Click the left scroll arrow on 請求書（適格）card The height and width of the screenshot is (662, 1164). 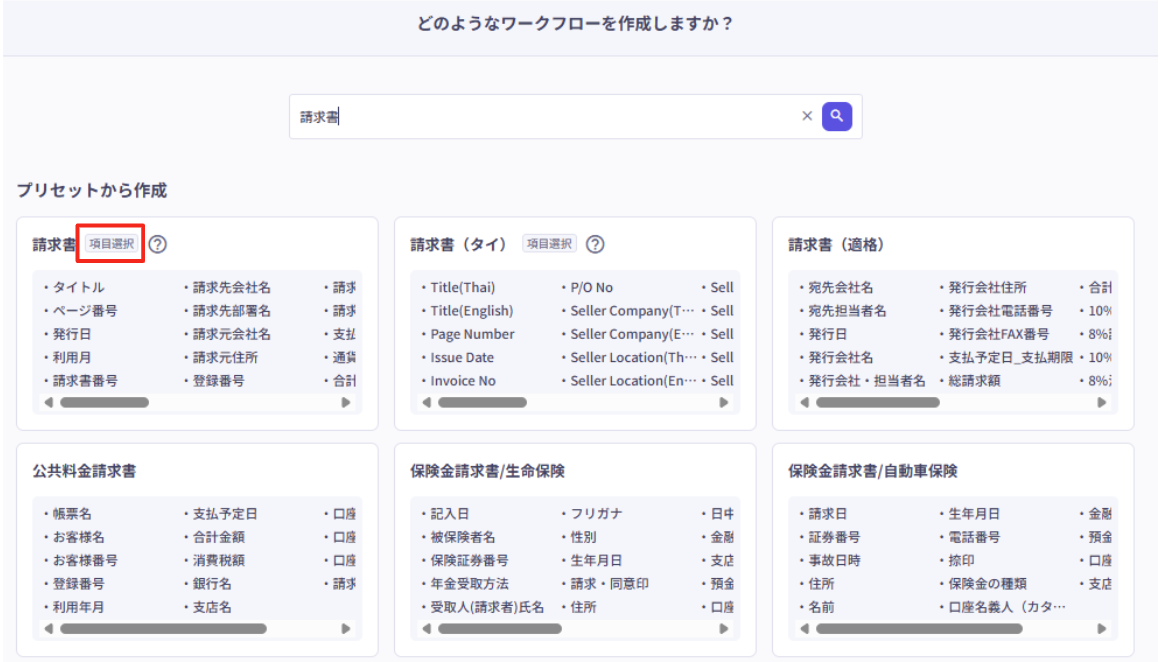click(x=803, y=401)
